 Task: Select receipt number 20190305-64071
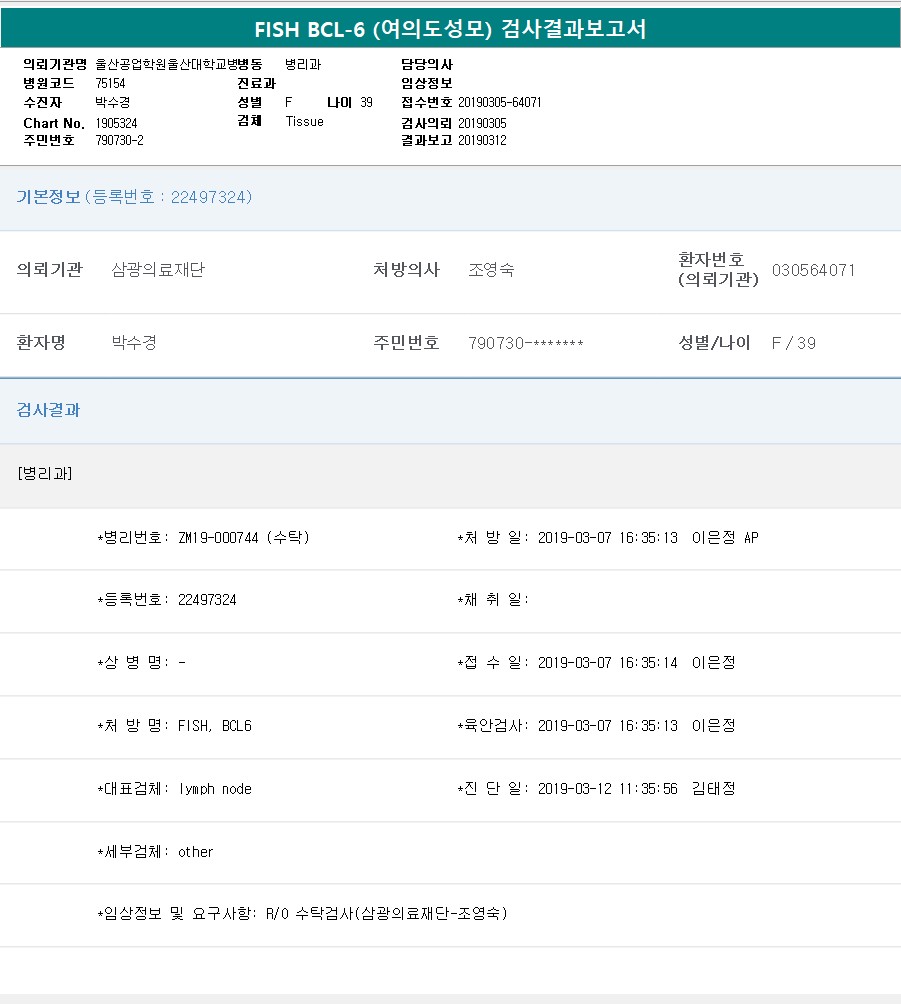(499, 102)
